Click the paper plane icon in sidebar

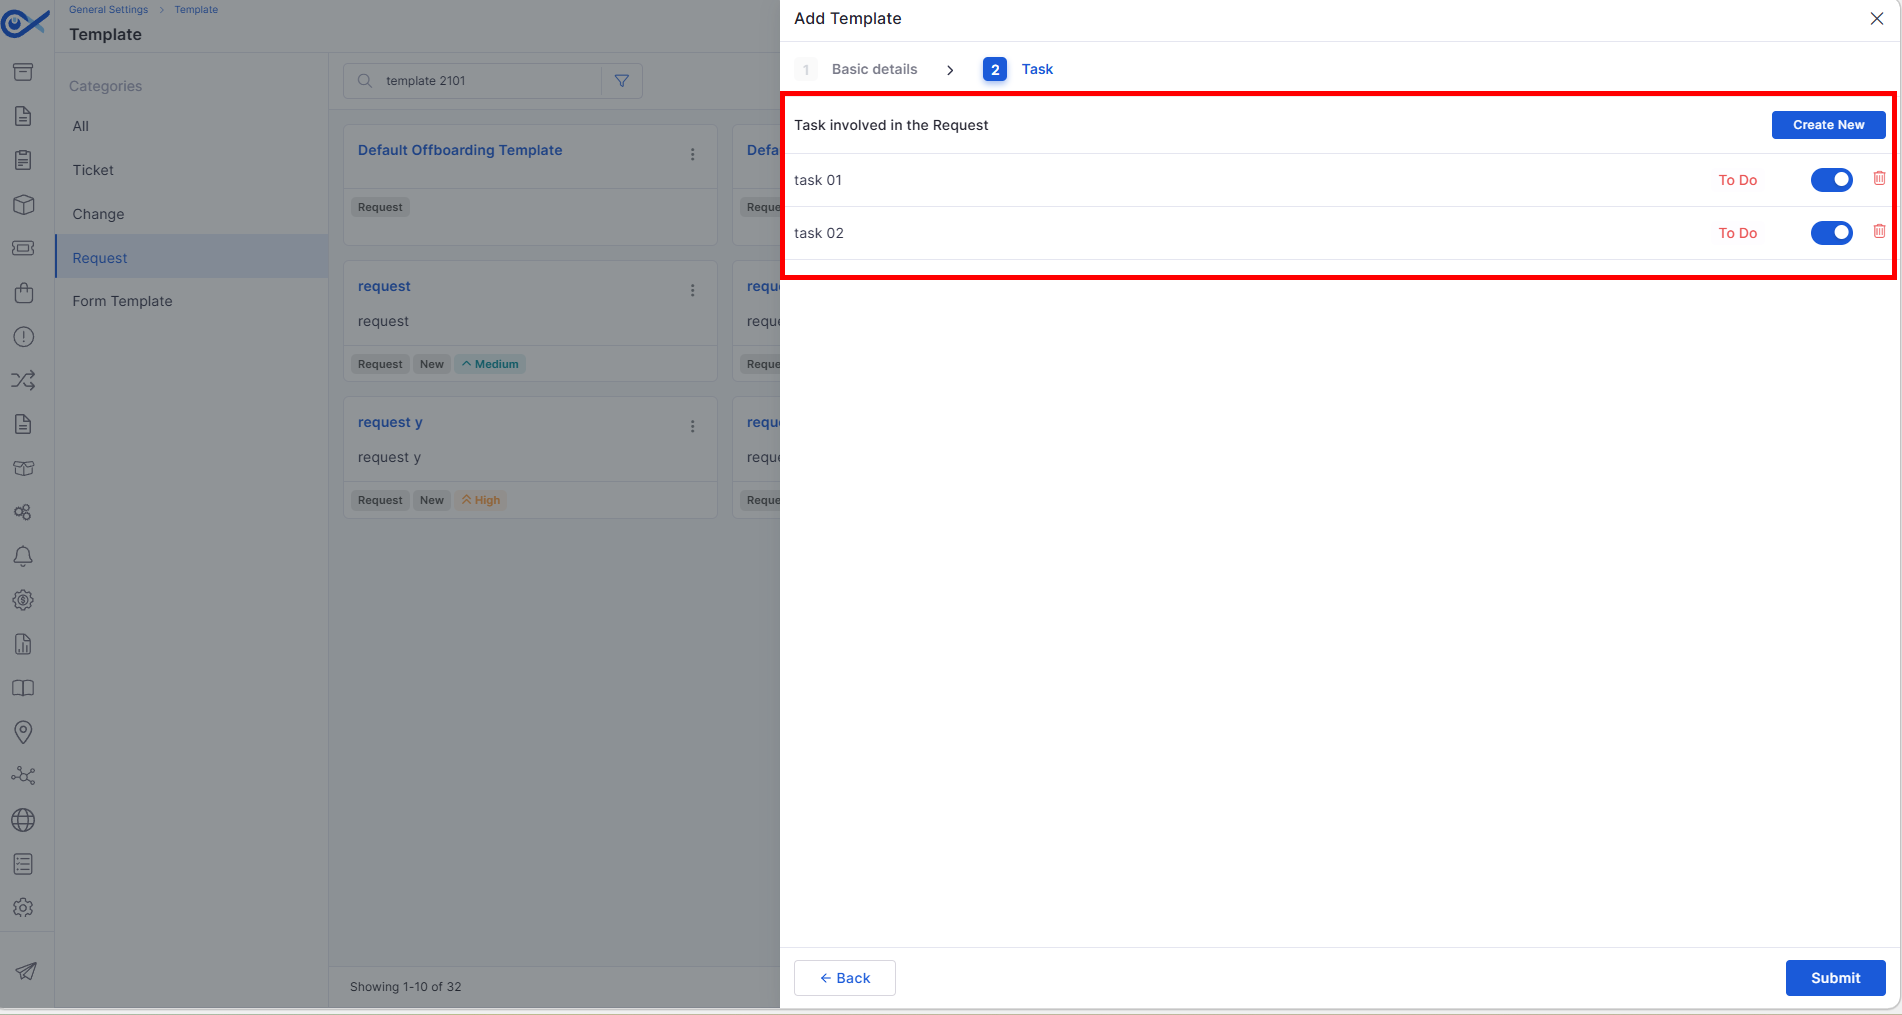click(x=26, y=971)
